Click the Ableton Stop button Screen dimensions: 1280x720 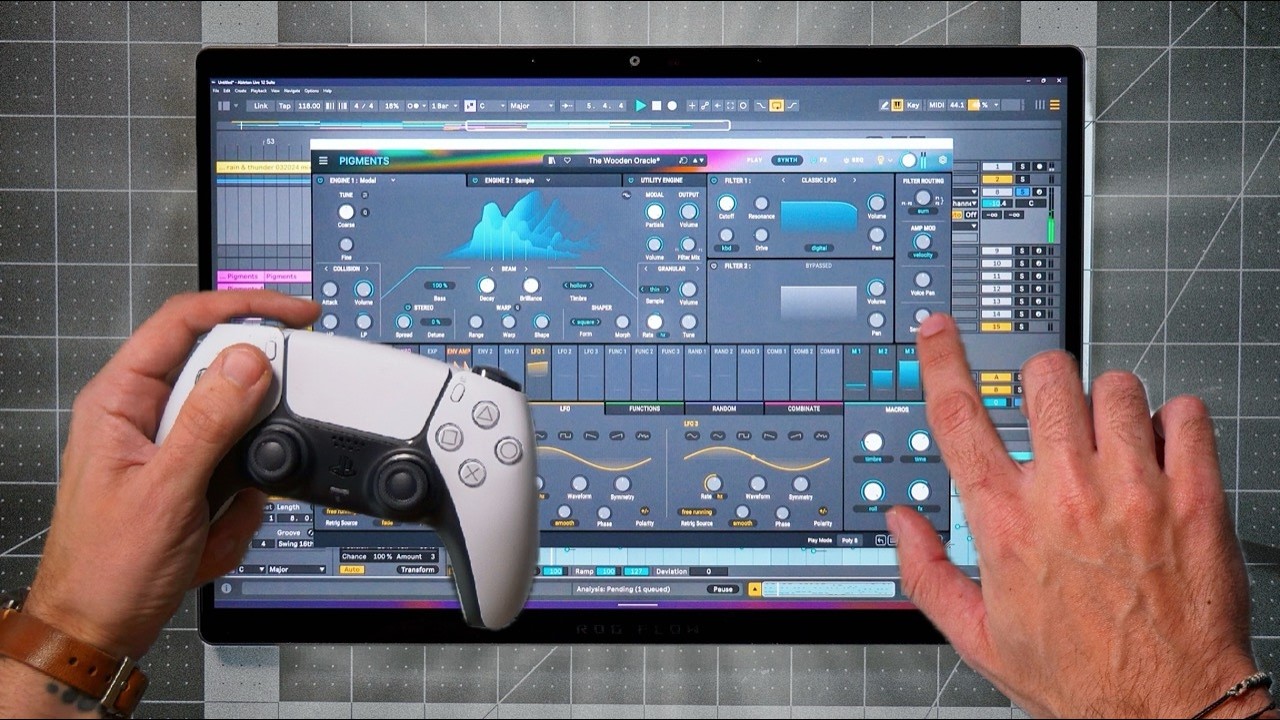tap(657, 105)
